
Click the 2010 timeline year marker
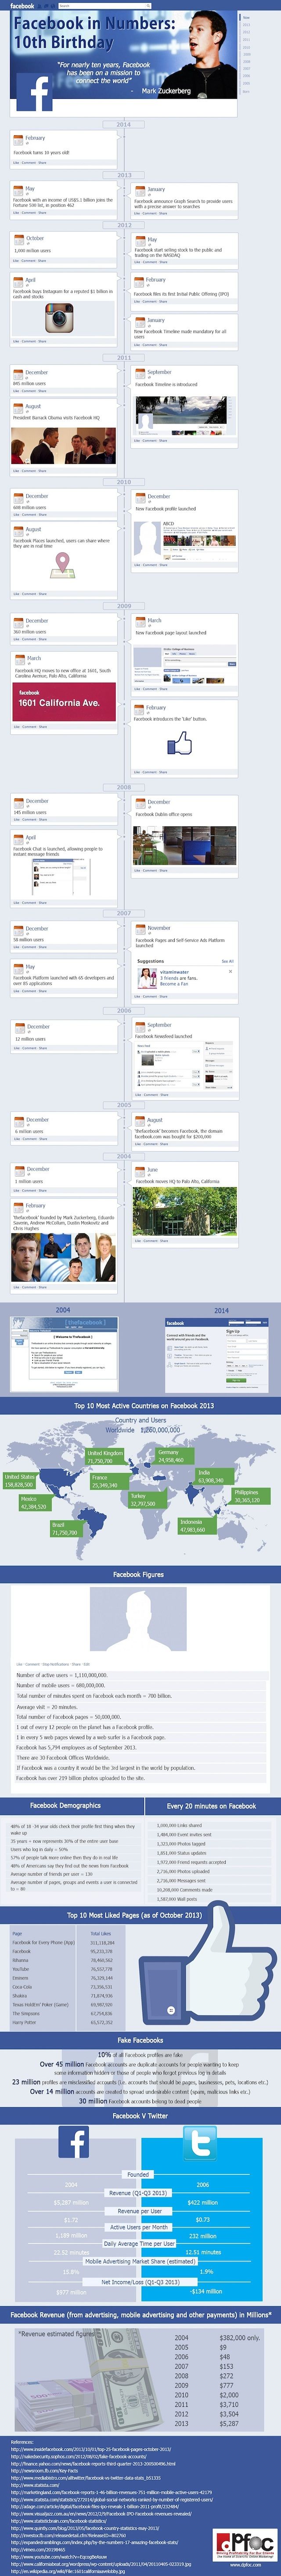click(x=124, y=482)
